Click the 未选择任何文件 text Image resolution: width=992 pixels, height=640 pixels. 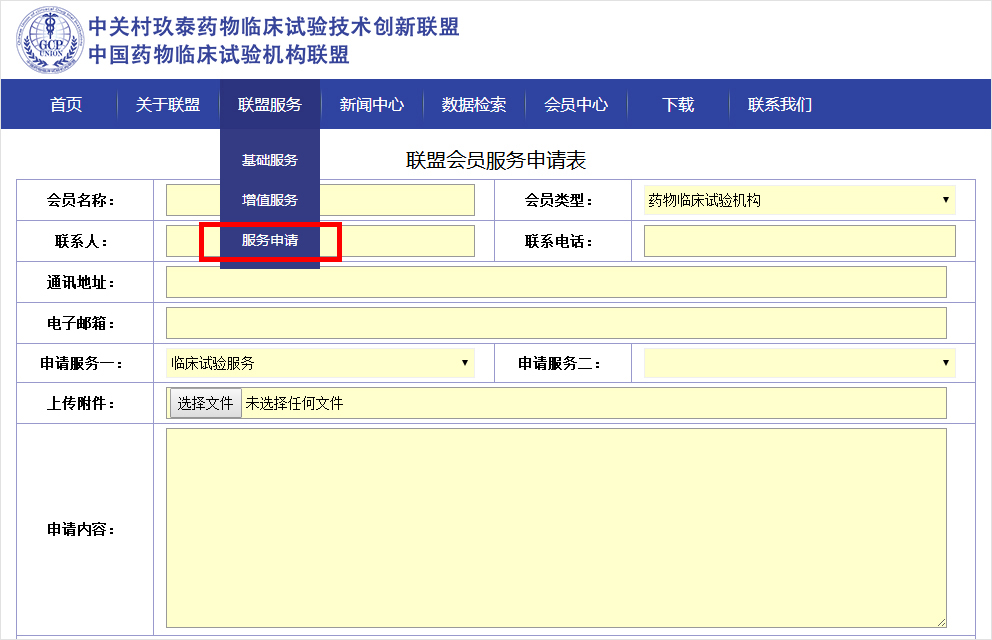(x=294, y=403)
